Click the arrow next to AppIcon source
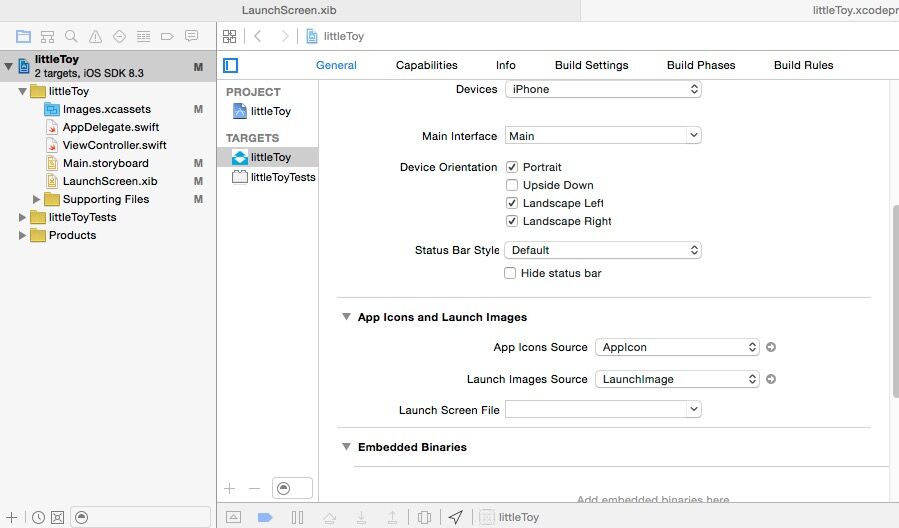Screen dimensions: 899x528 (x=771, y=347)
